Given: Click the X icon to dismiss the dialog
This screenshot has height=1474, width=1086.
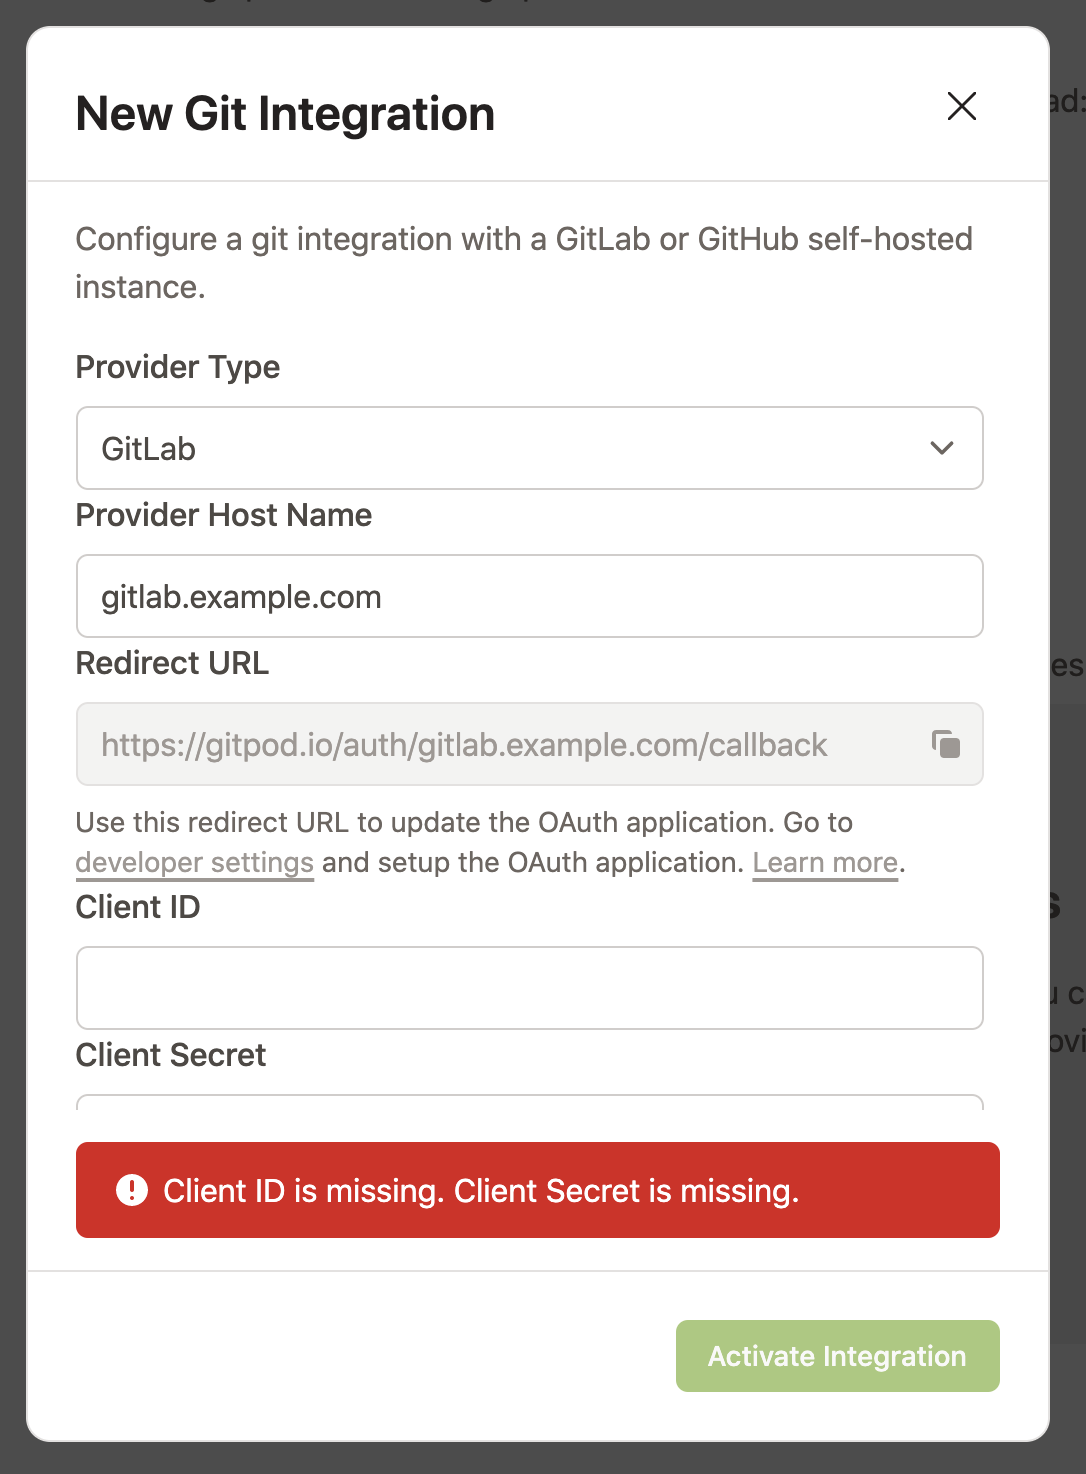Looking at the screenshot, I should [x=961, y=105].
